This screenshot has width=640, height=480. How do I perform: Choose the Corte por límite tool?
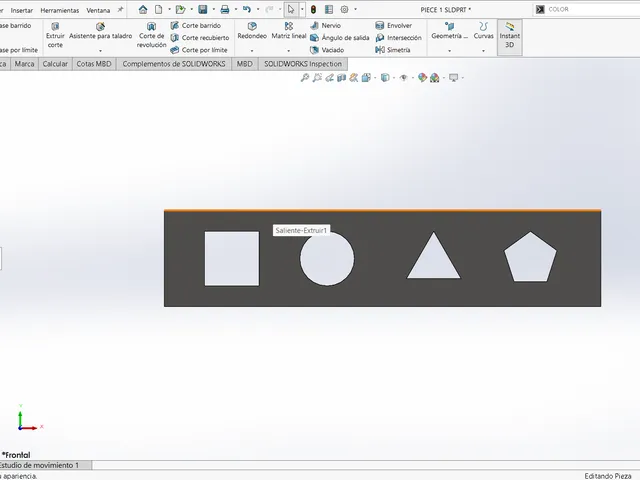[x=199, y=50]
